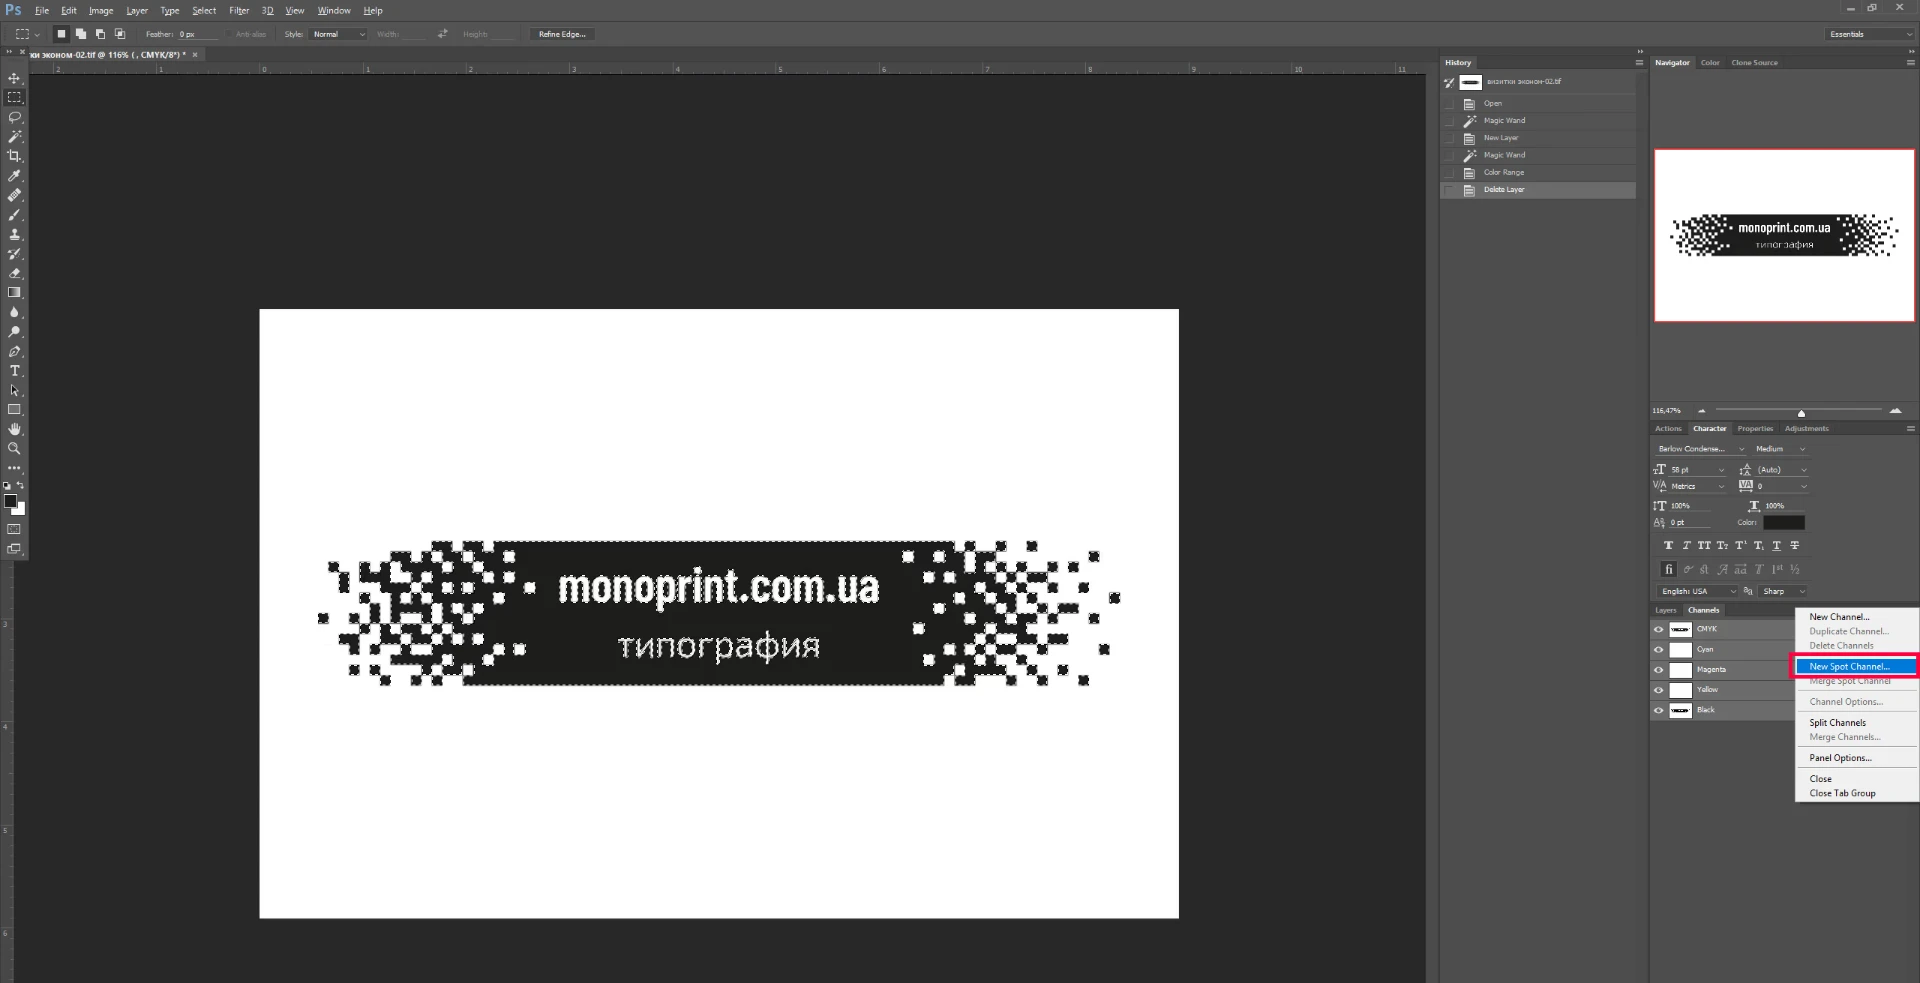Swap foreground and background colors
This screenshot has height=983, width=1920.
(21, 485)
